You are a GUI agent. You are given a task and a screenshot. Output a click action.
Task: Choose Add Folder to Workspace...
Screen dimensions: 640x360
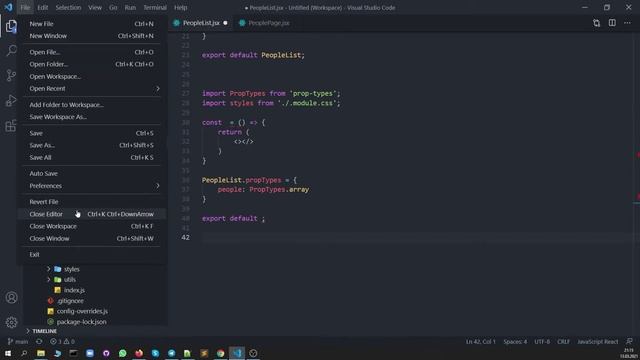(x=91, y=105)
